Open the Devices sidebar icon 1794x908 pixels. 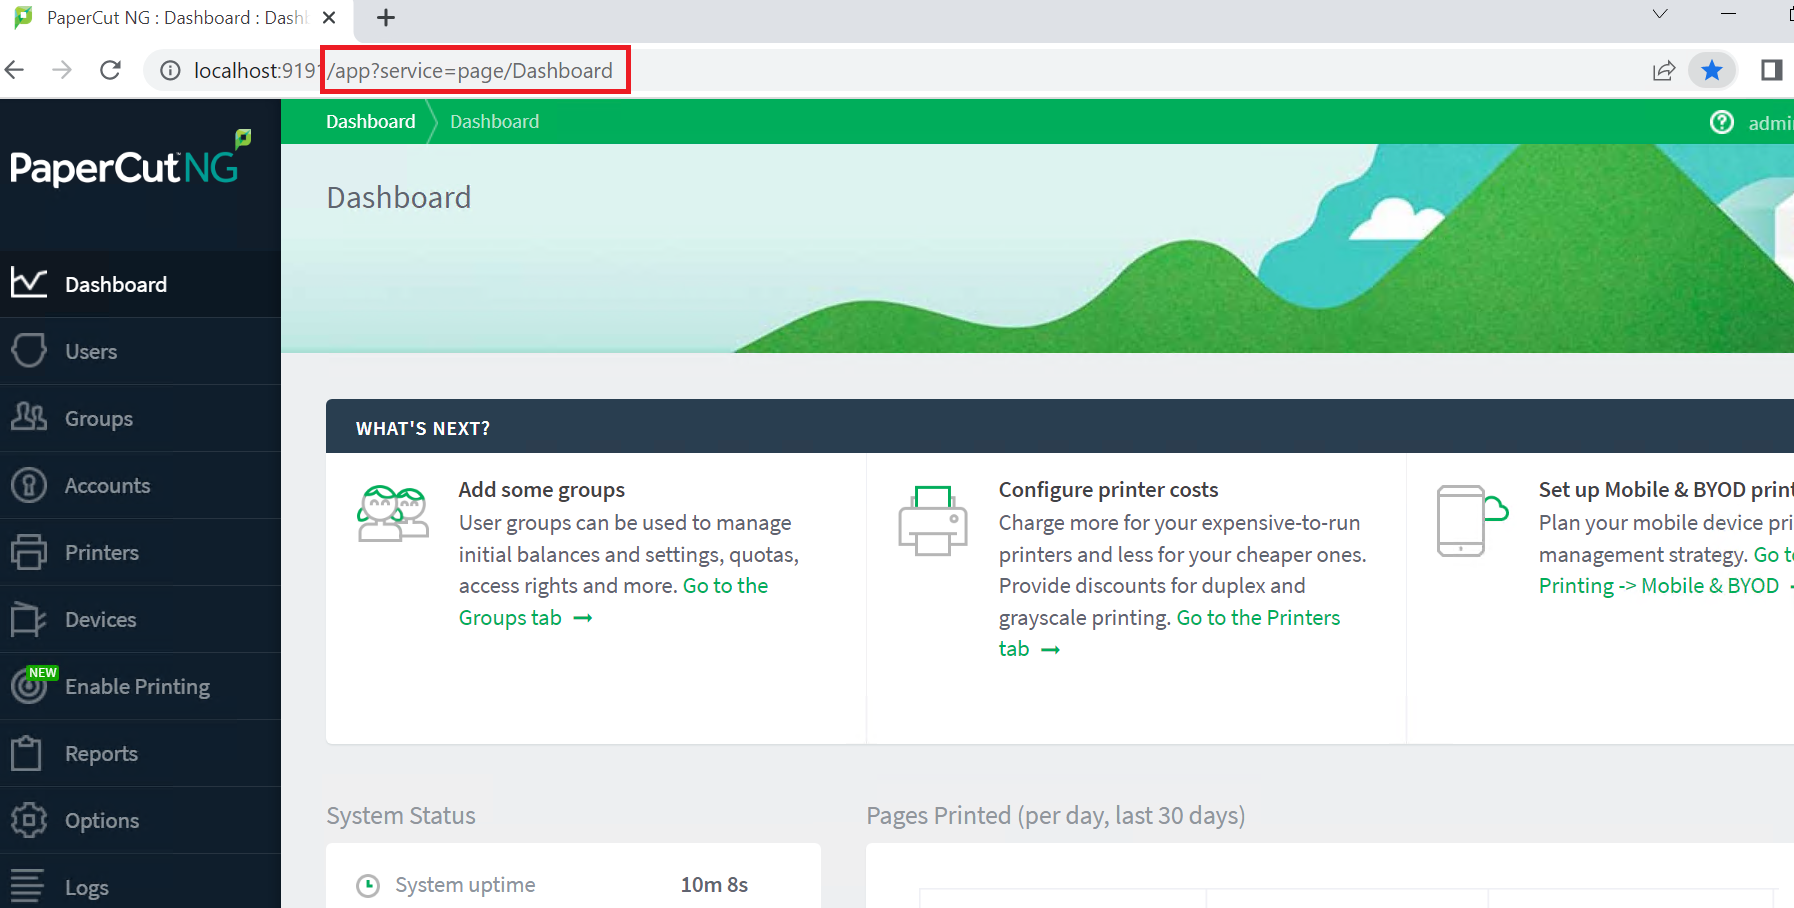coord(29,619)
